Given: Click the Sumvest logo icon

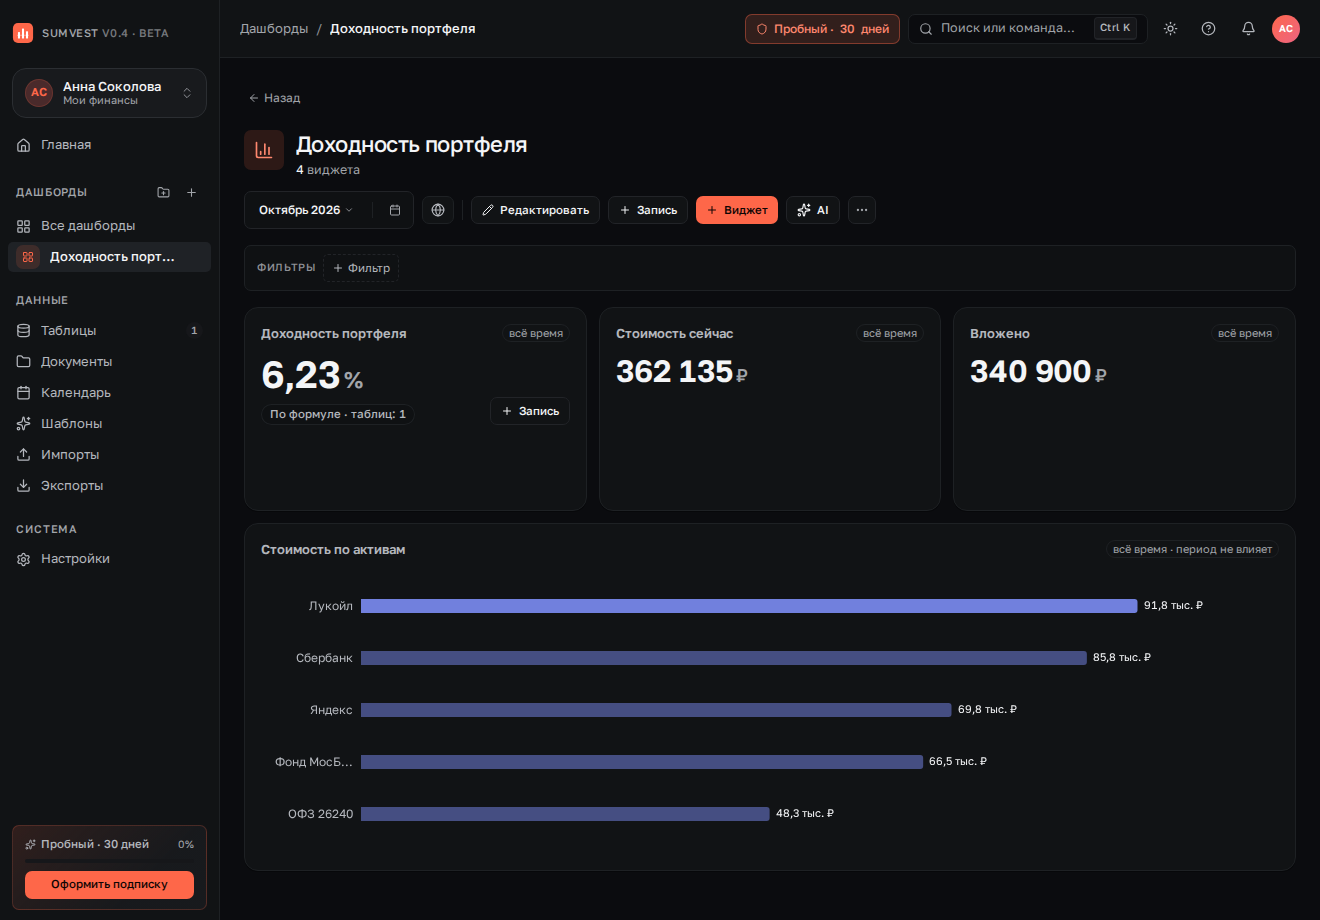Looking at the screenshot, I should (23, 33).
